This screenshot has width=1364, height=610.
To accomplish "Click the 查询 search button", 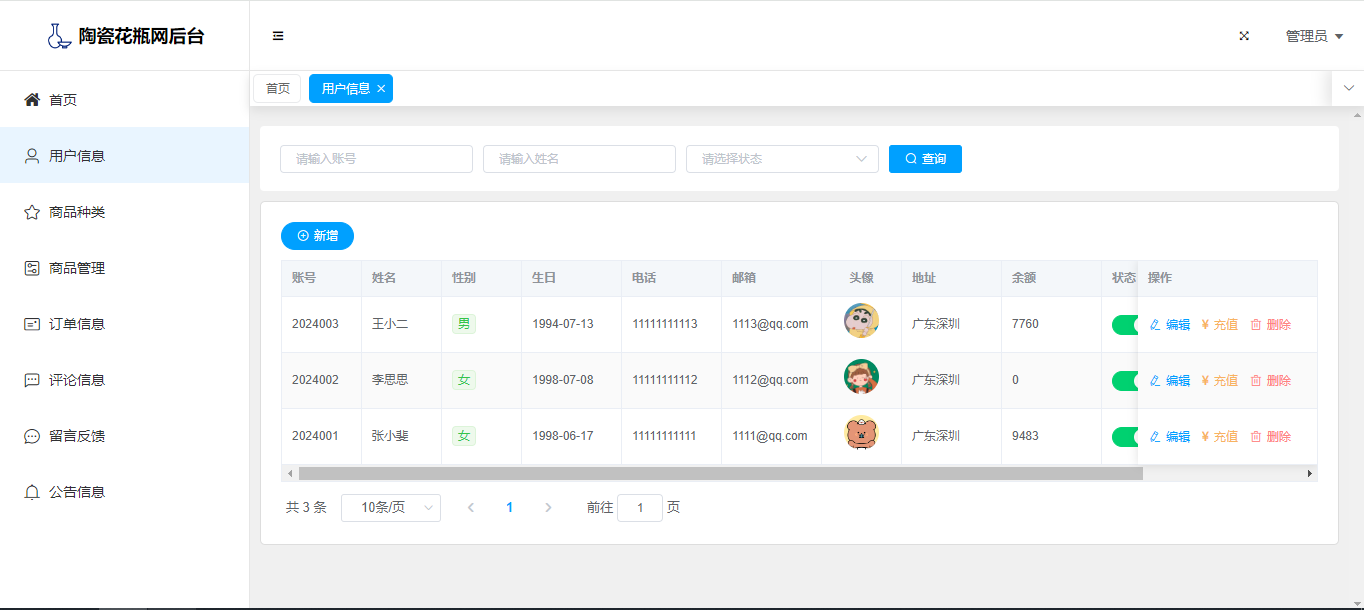I will click(925, 159).
